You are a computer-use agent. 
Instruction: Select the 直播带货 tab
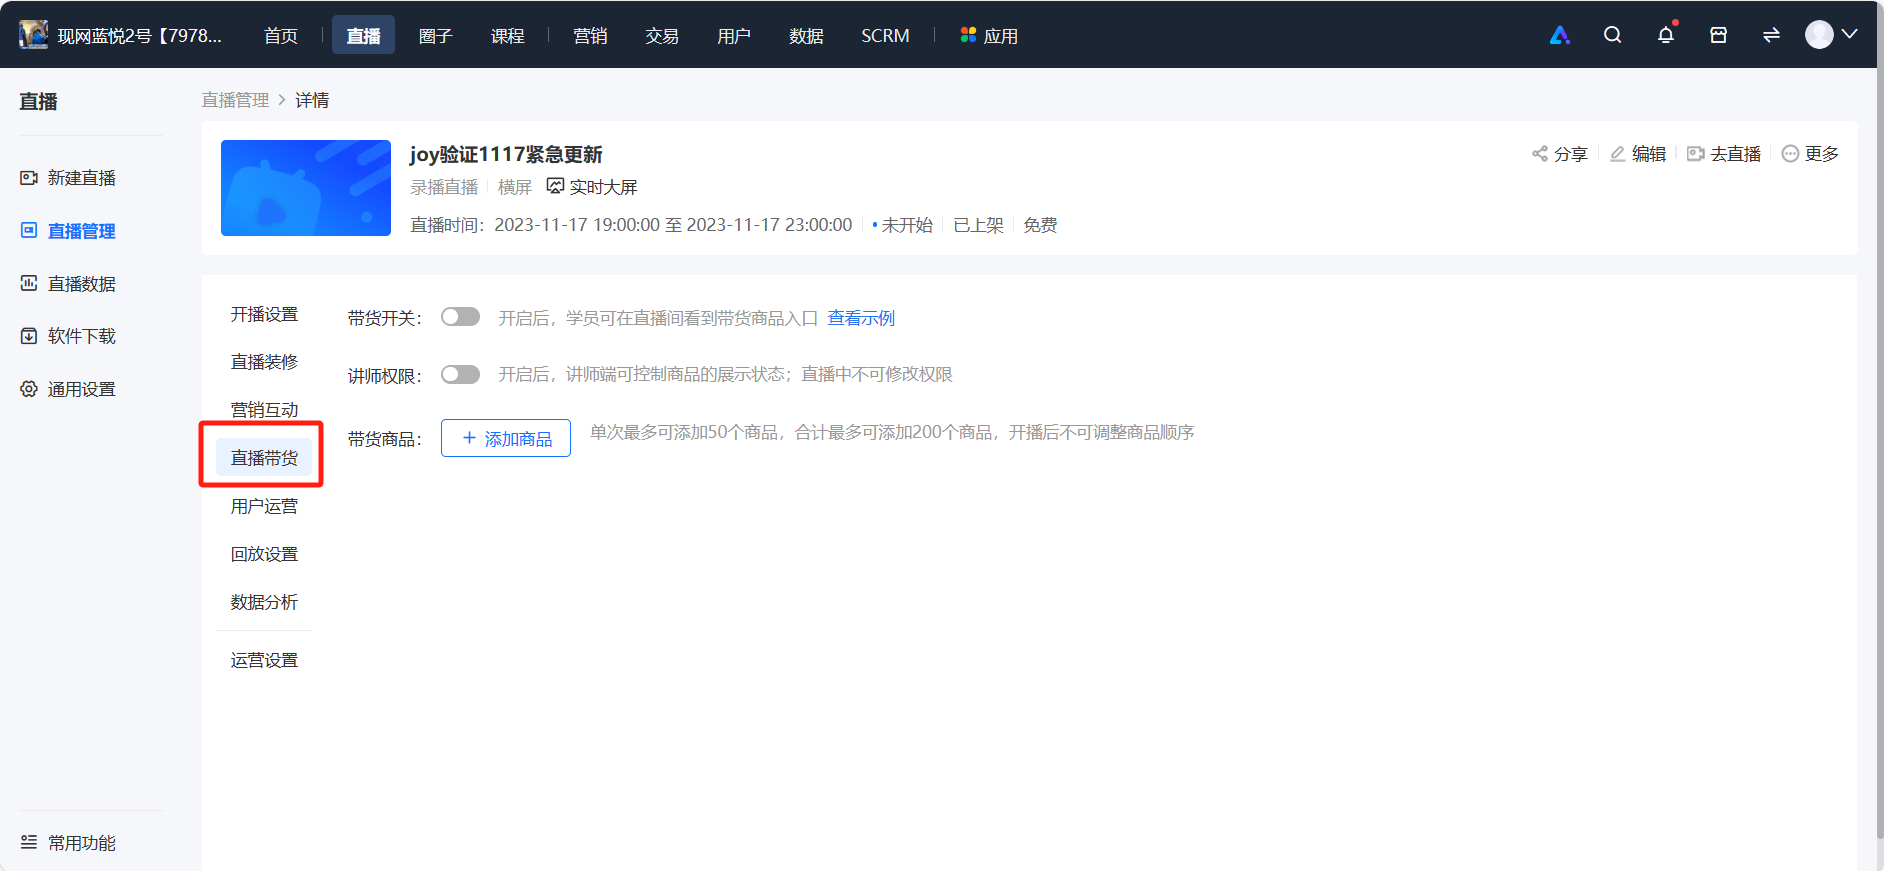point(264,458)
